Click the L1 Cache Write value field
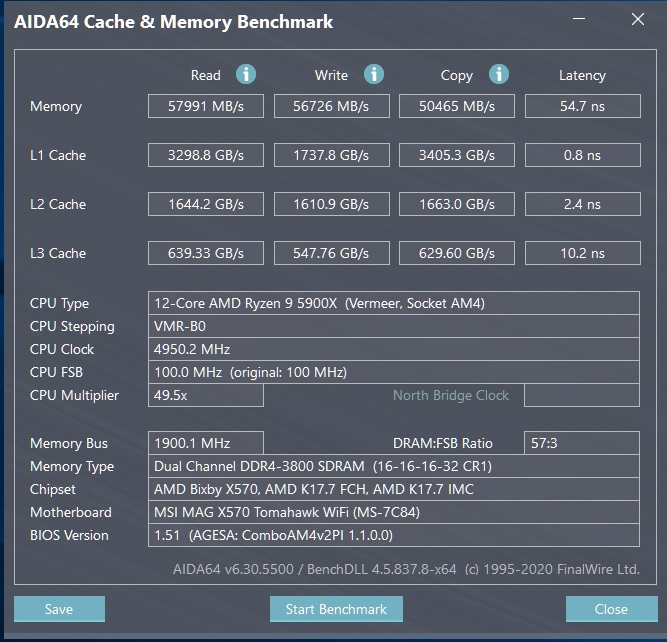Image resolution: width=667 pixels, height=642 pixels. coord(331,155)
